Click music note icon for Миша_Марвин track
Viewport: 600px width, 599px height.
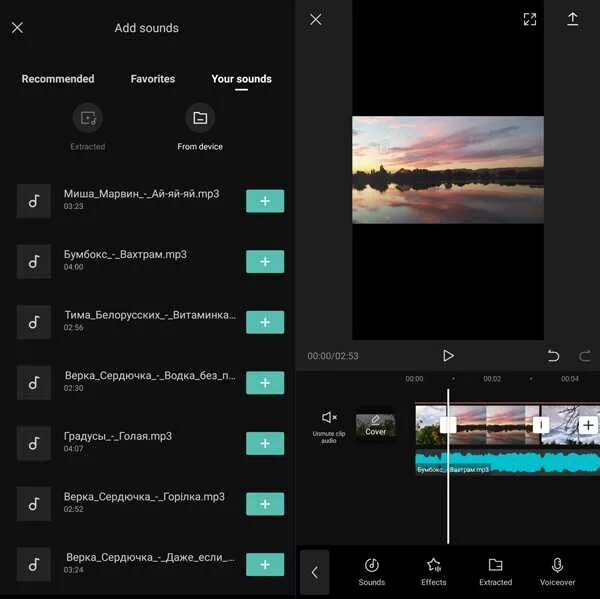coord(34,201)
